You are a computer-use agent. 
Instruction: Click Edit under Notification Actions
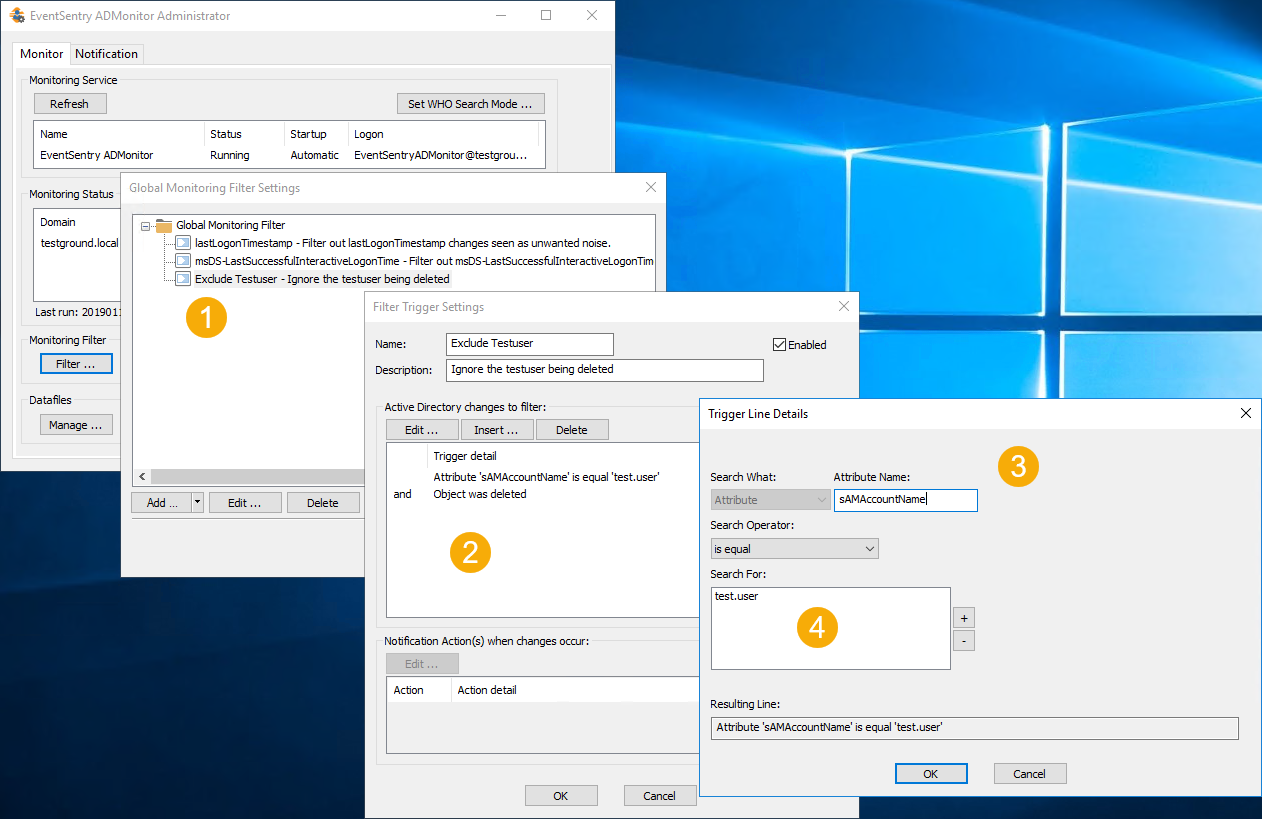pyautogui.click(x=422, y=664)
